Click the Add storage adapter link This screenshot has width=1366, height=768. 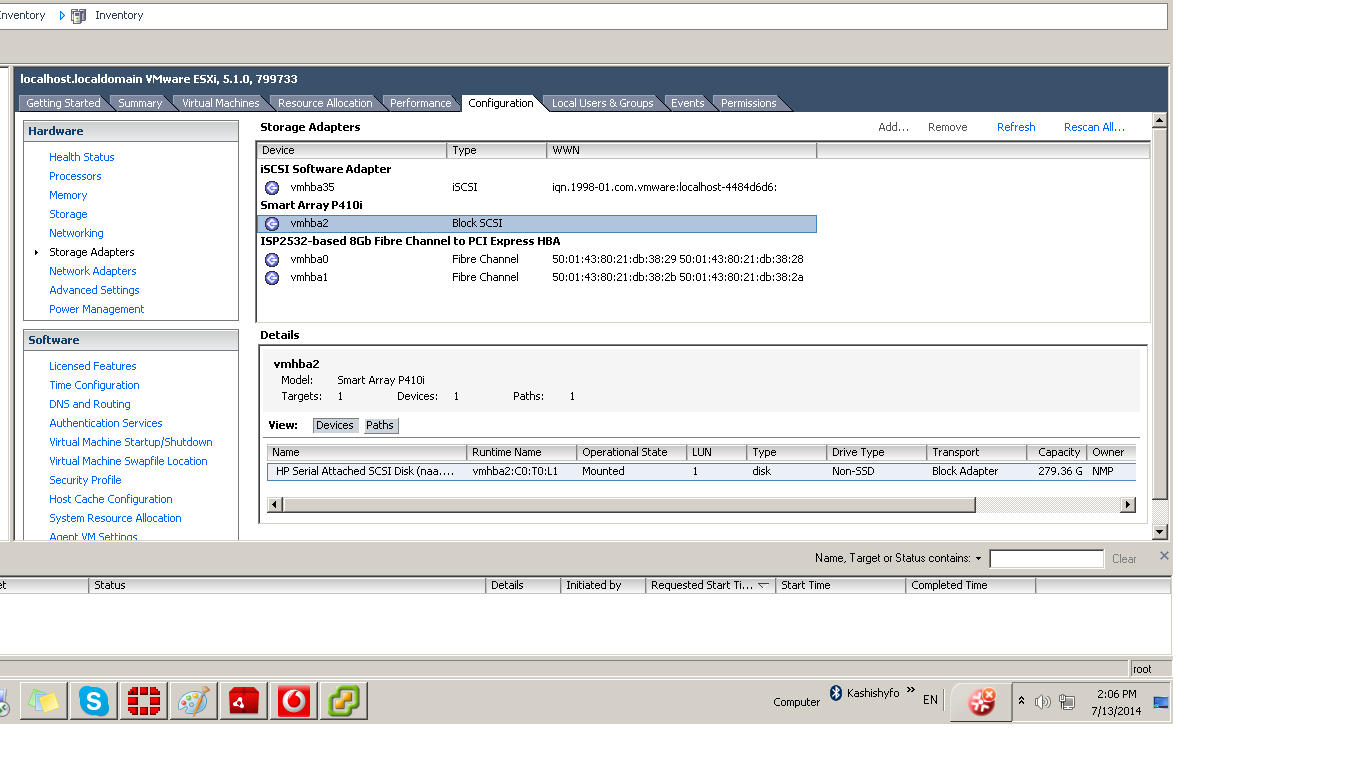pyautogui.click(x=893, y=127)
